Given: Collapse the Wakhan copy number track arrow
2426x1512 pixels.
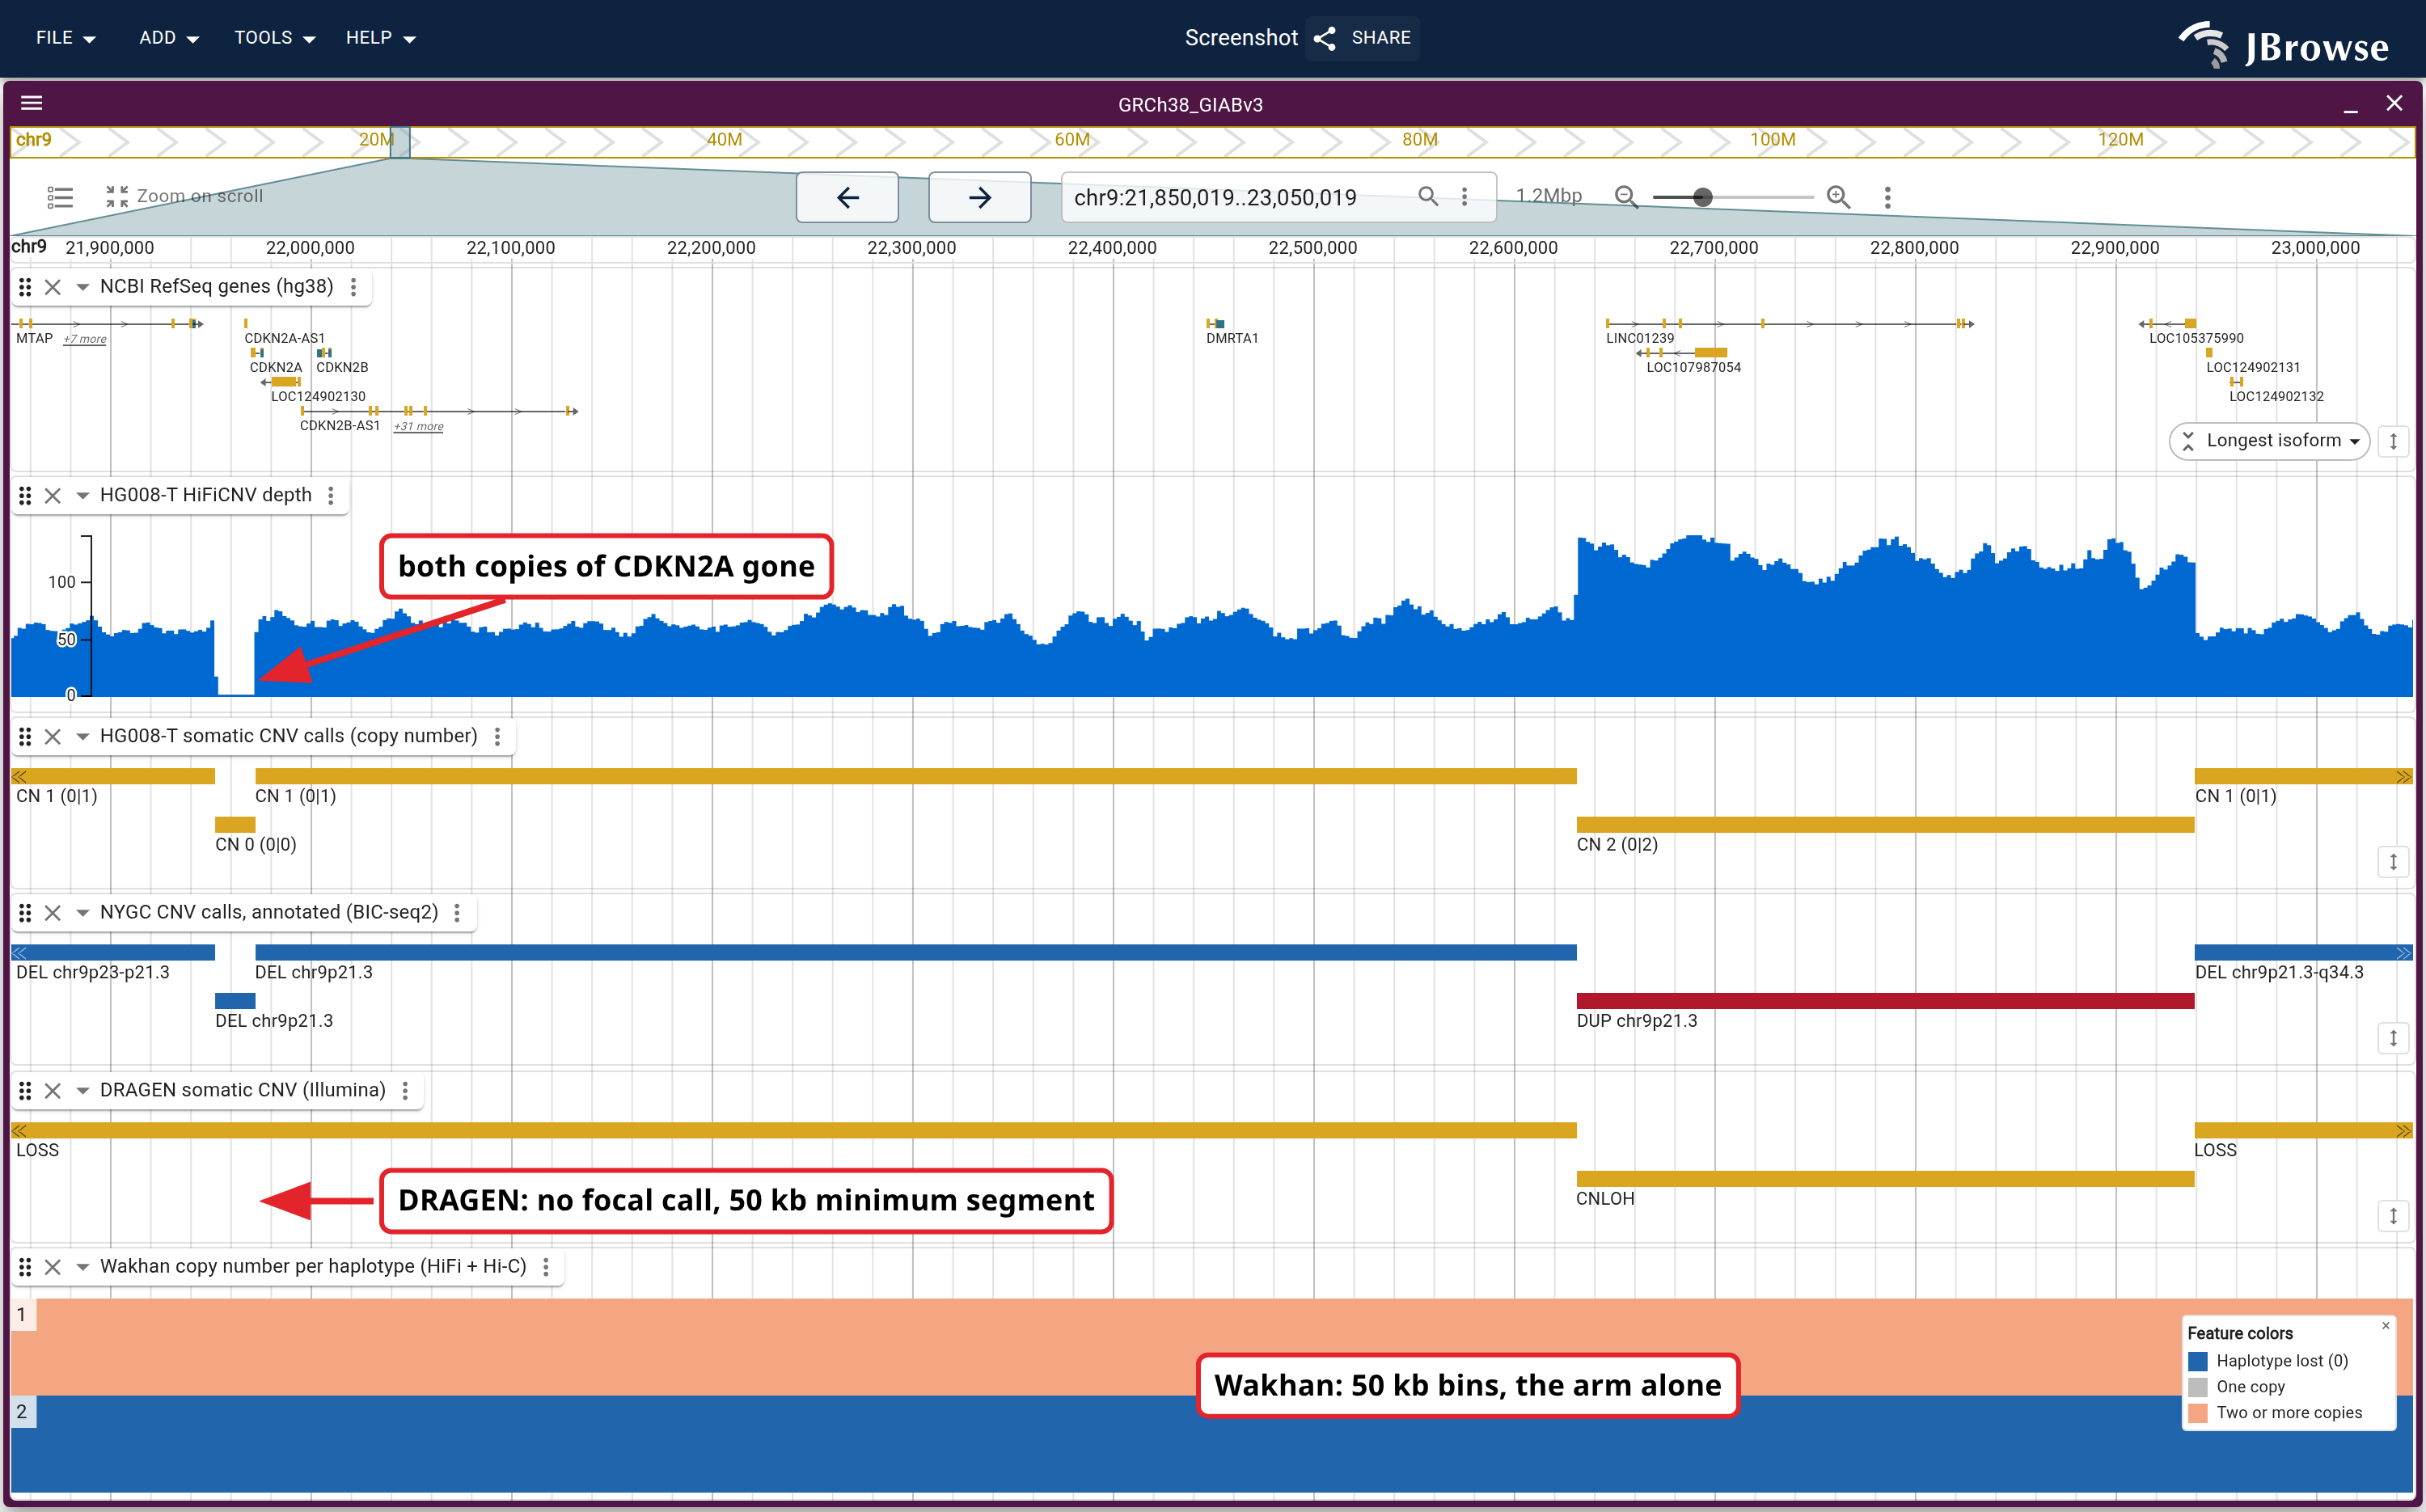Looking at the screenshot, I should [x=83, y=1267].
